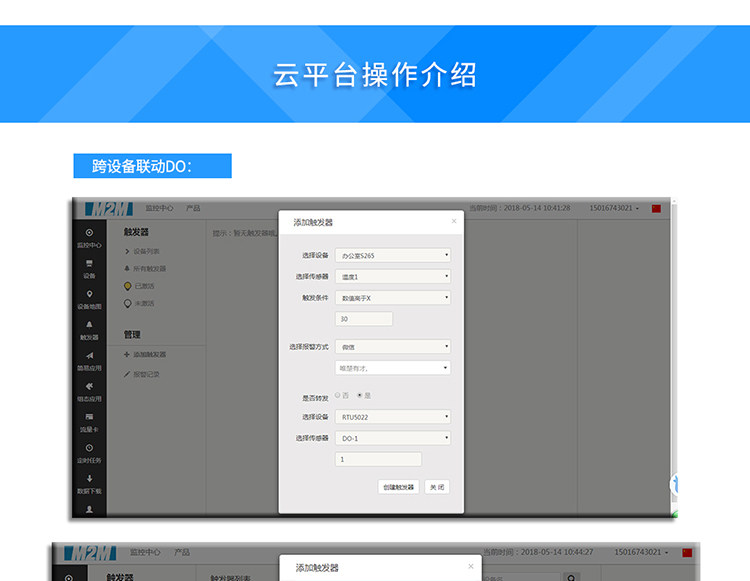
Task: Click the output value field containing 1
Action: [378, 459]
